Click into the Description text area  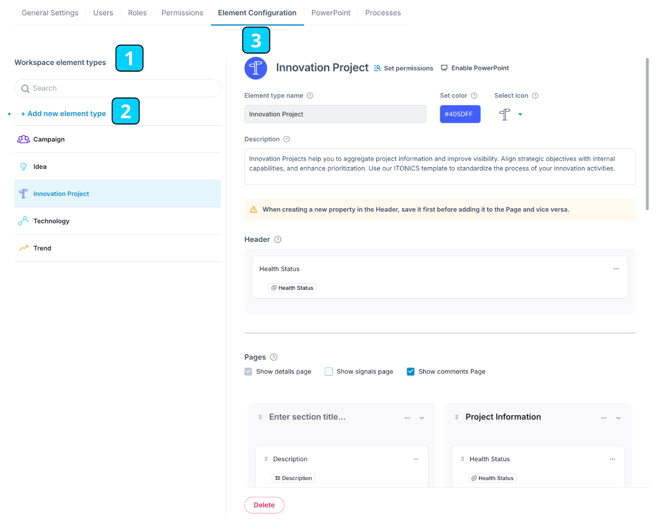click(440, 167)
